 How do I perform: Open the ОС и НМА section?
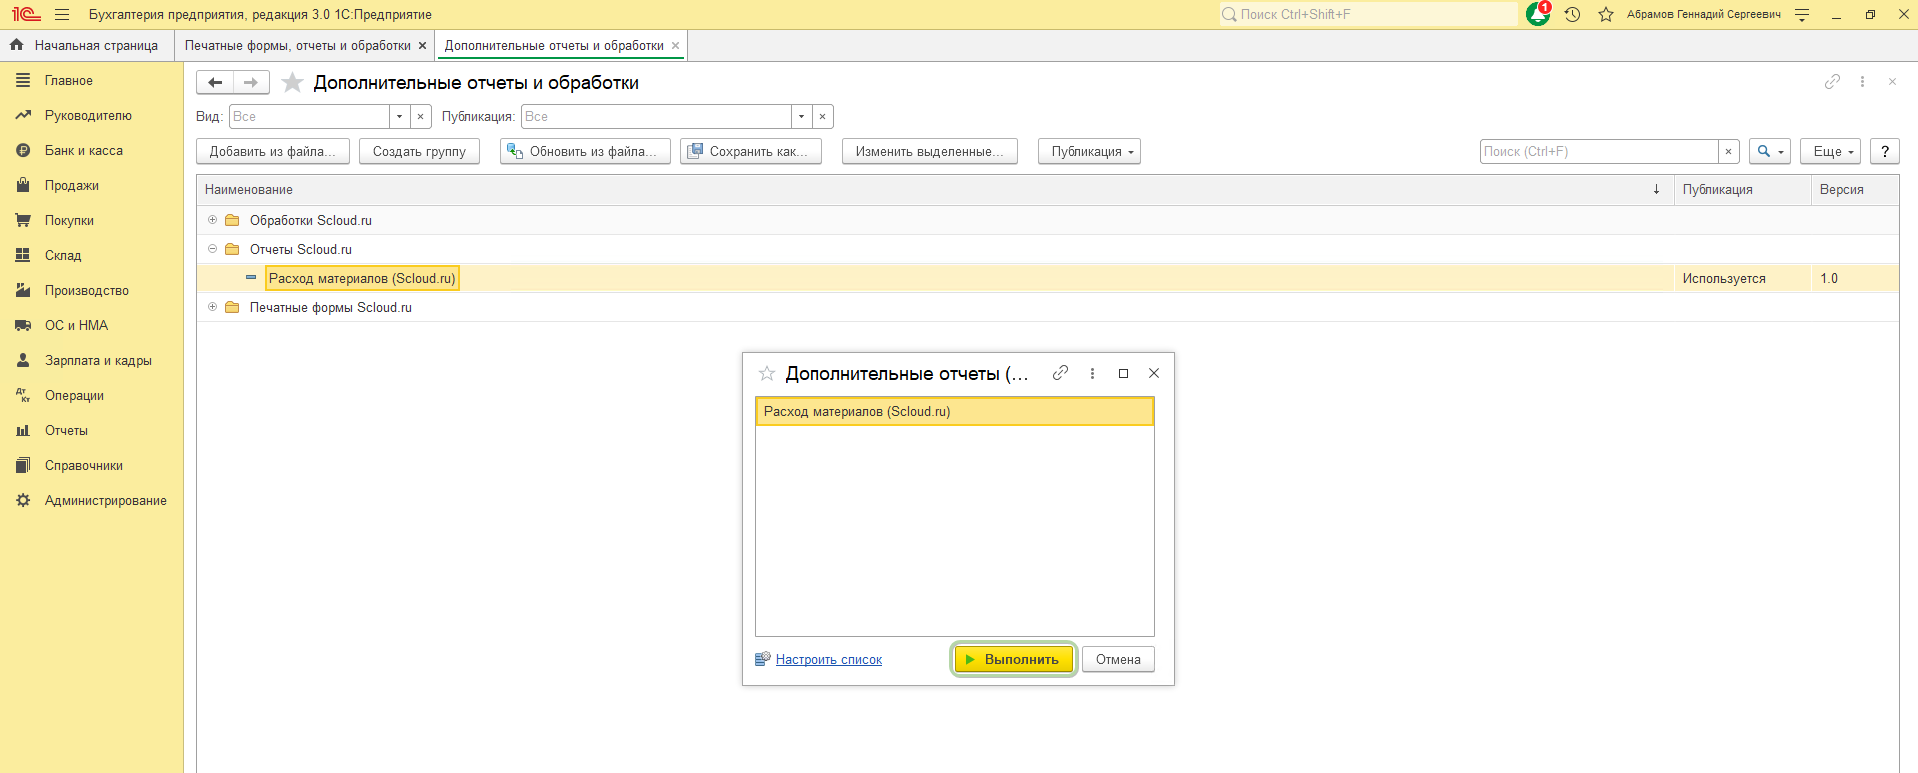(x=91, y=326)
